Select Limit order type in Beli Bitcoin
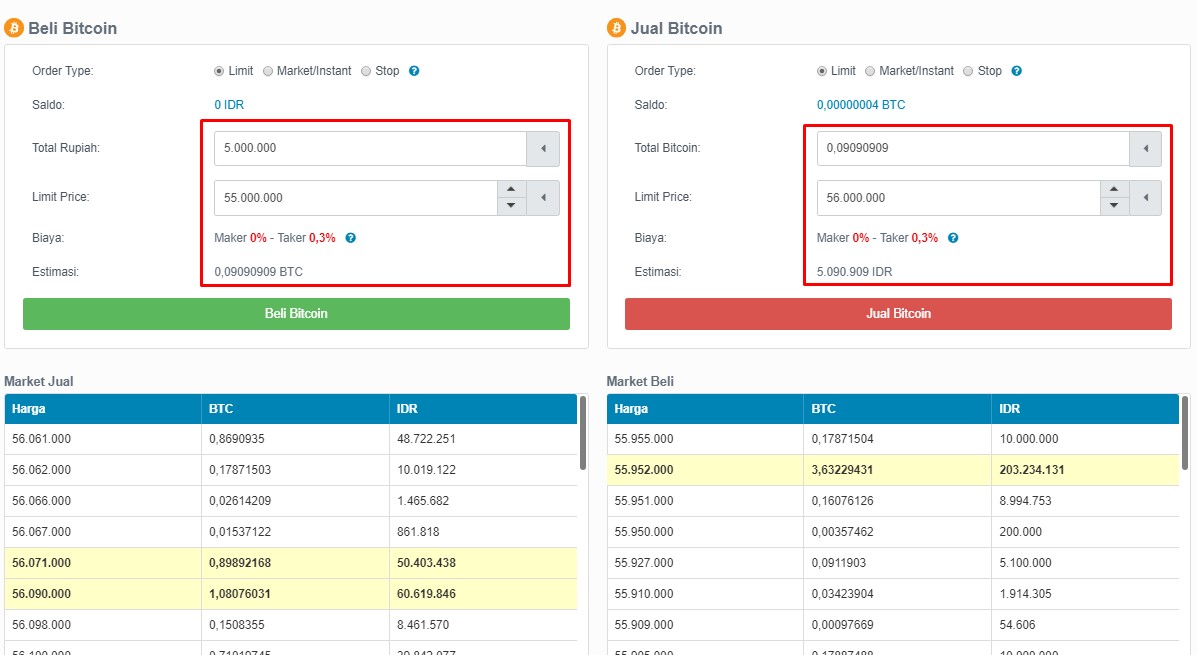 219,71
